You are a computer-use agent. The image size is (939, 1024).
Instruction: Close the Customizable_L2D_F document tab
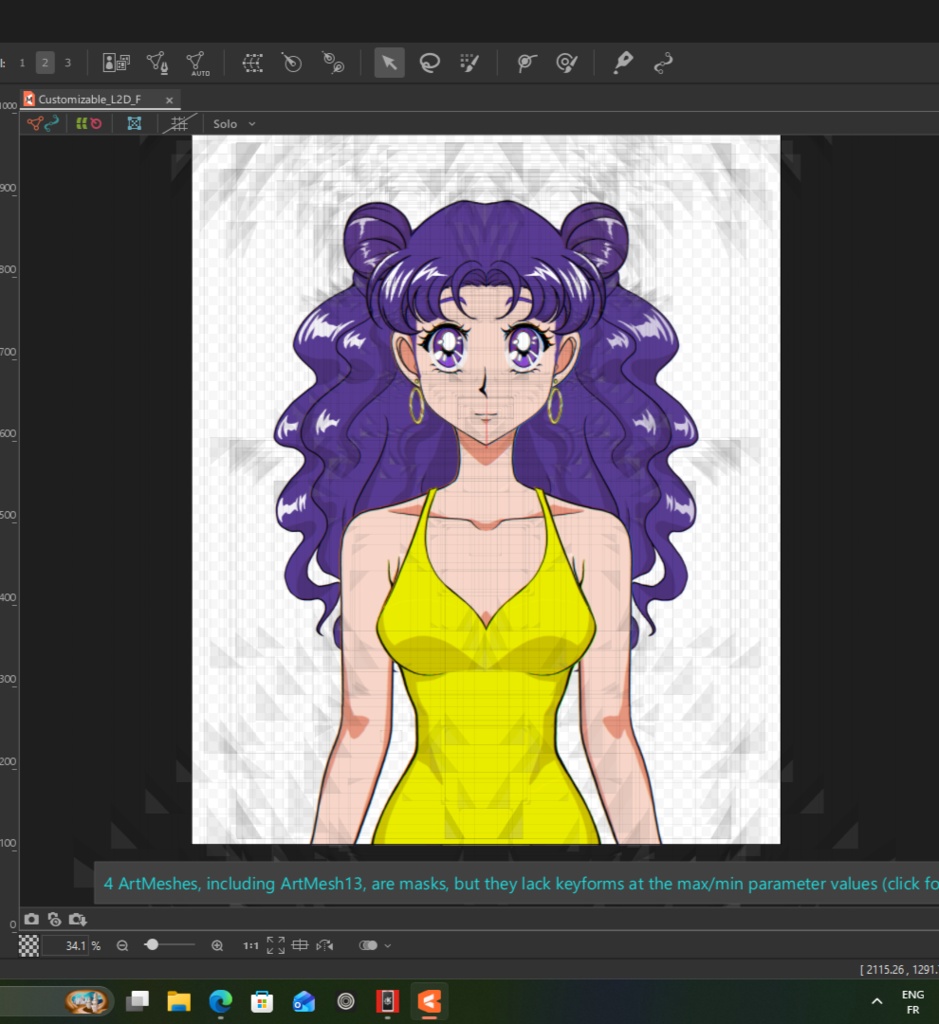click(169, 100)
